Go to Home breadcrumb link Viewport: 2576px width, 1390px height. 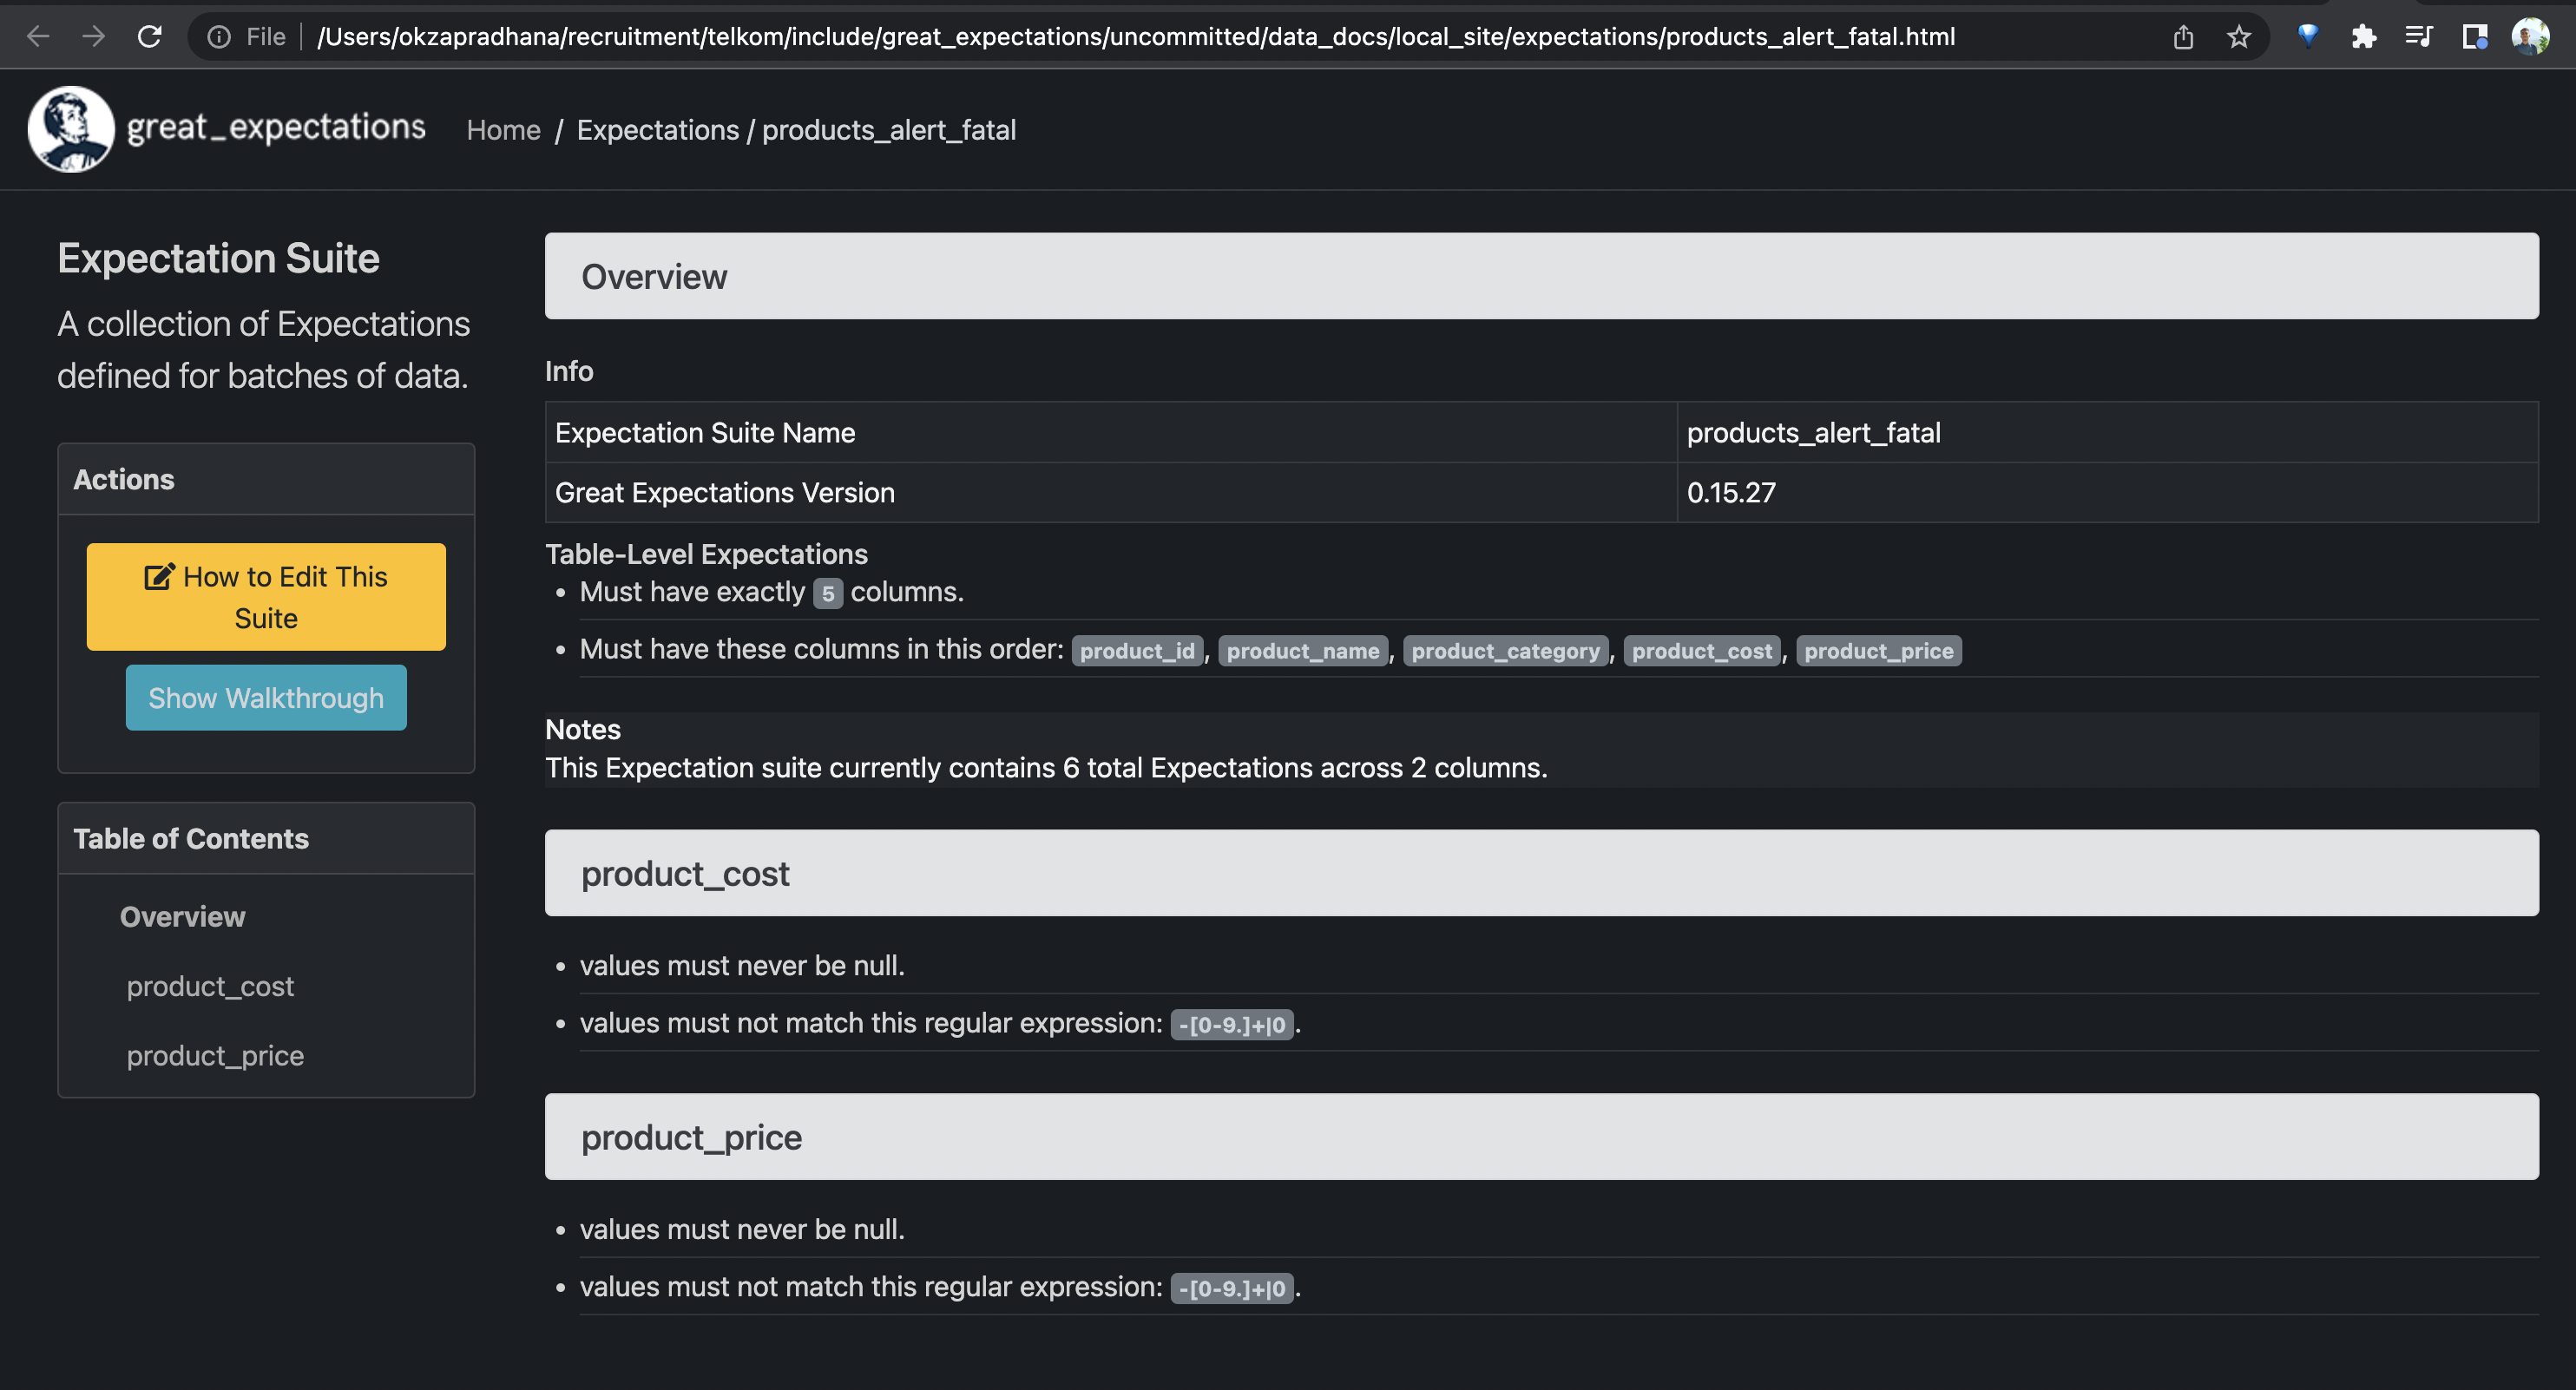(503, 130)
